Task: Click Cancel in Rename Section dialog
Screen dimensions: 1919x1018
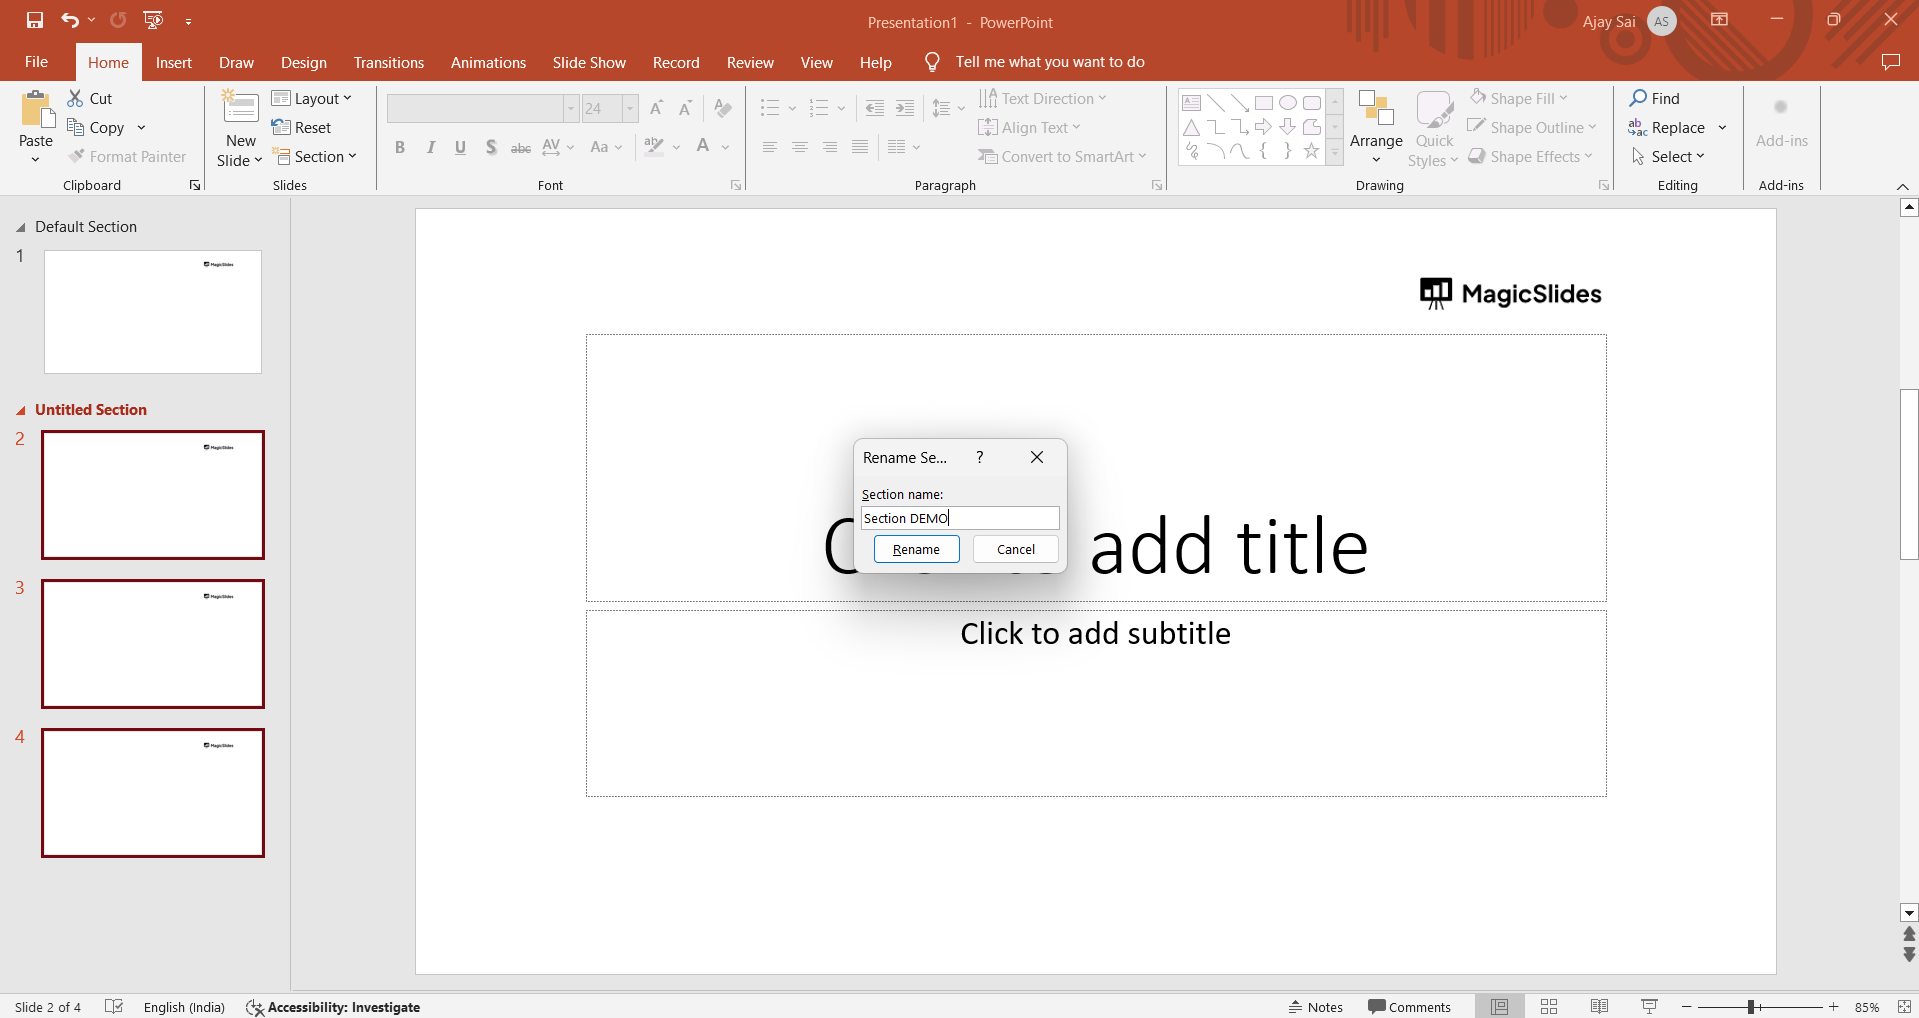Action: pyautogui.click(x=1015, y=549)
